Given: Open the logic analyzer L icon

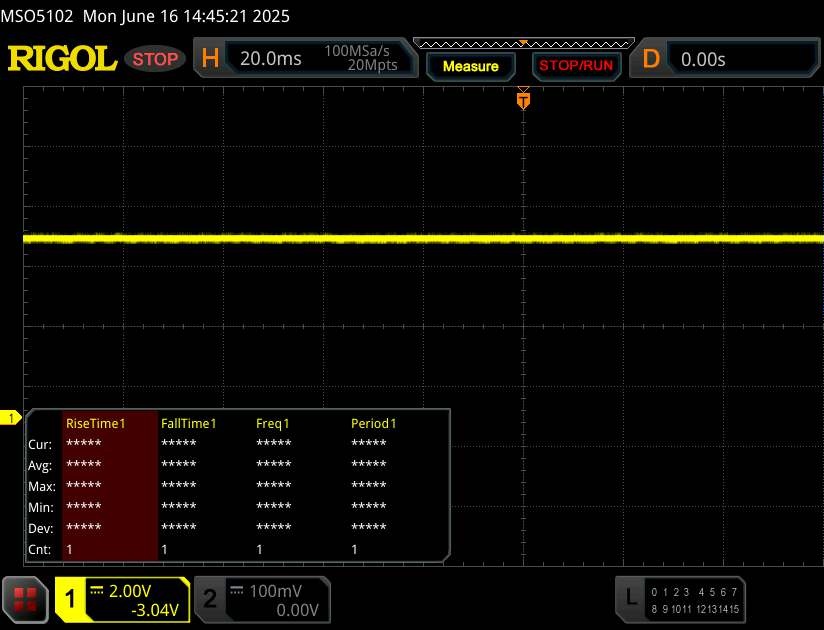Looking at the screenshot, I should coord(631,598).
